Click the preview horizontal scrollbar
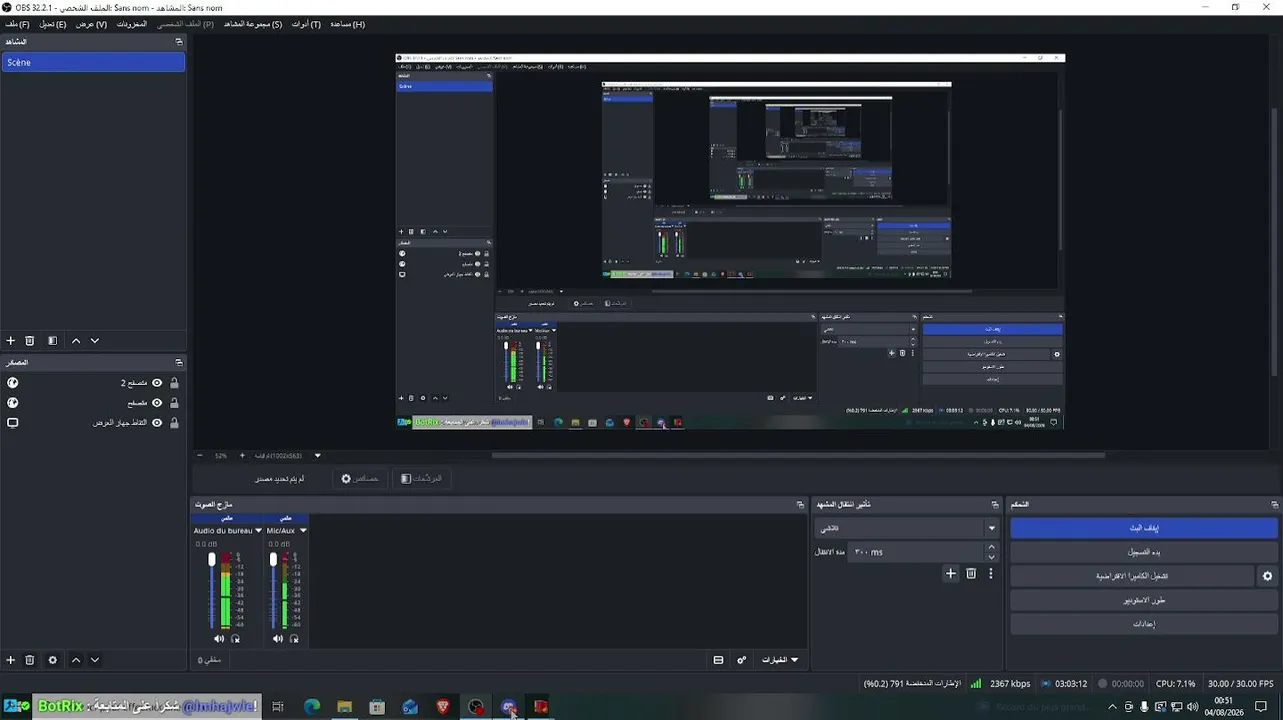Viewport: 1283px width, 720px height. 798,456
